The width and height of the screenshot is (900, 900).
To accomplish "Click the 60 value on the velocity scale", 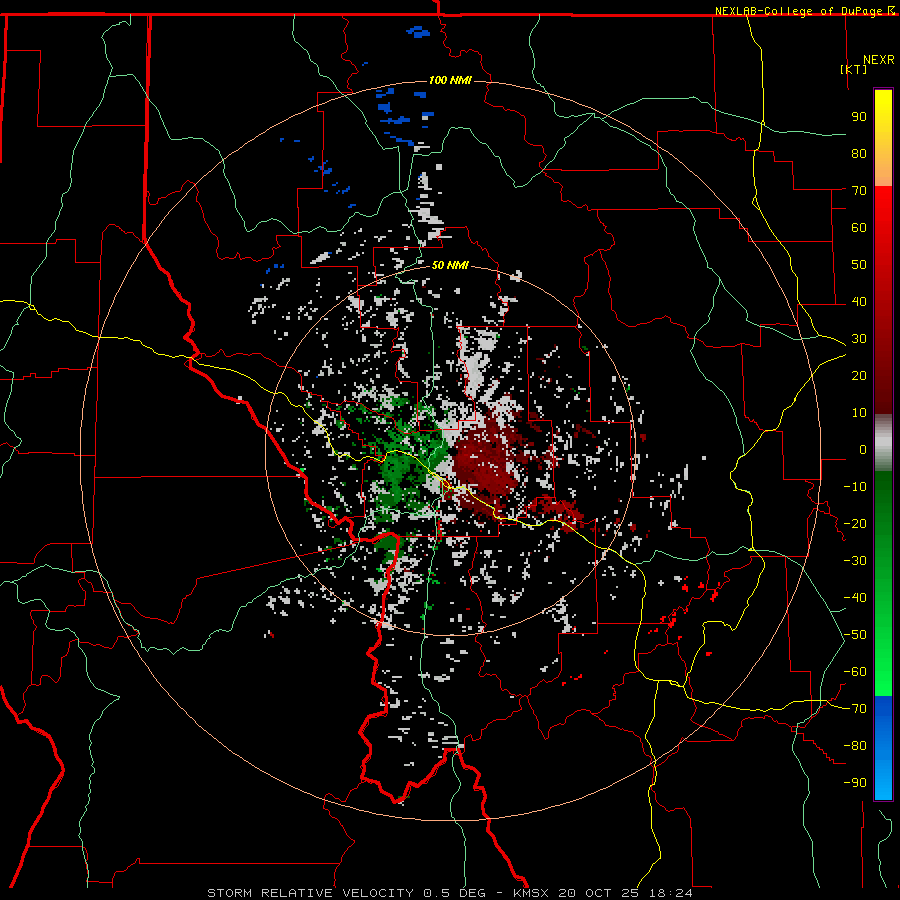I will click(x=859, y=228).
